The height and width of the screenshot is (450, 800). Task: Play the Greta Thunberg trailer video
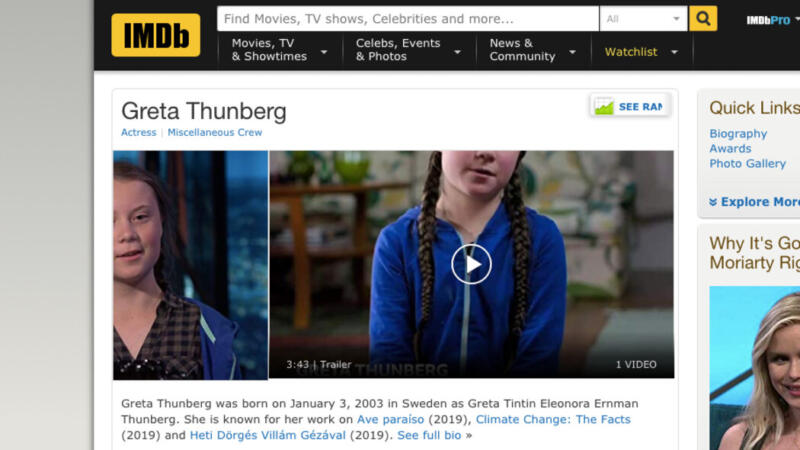[471, 264]
